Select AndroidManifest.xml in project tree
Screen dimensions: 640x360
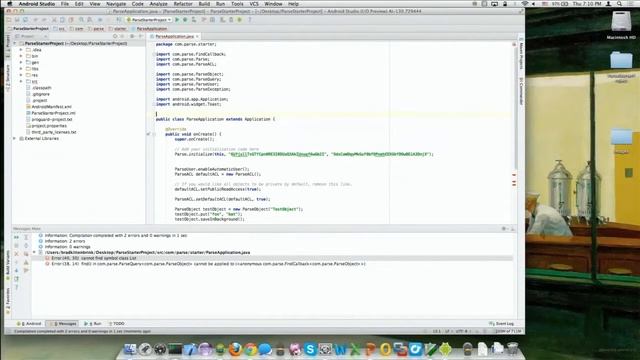pos(51,107)
